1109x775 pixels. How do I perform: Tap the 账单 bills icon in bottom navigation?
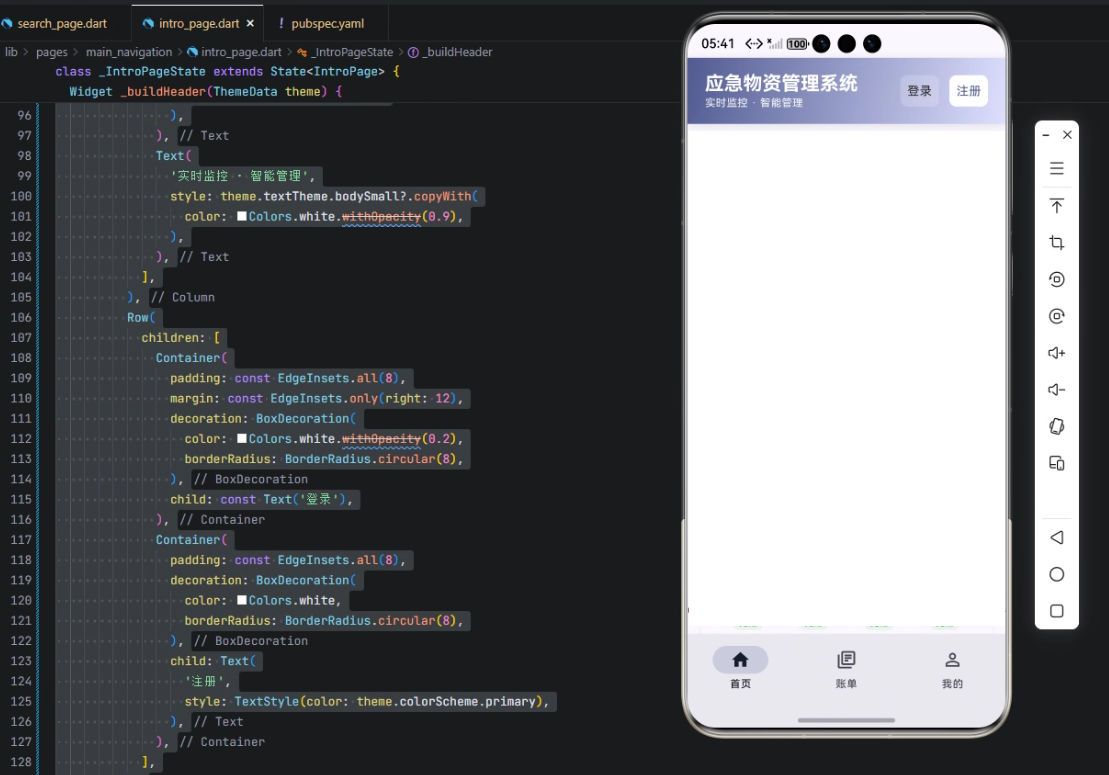(846, 660)
